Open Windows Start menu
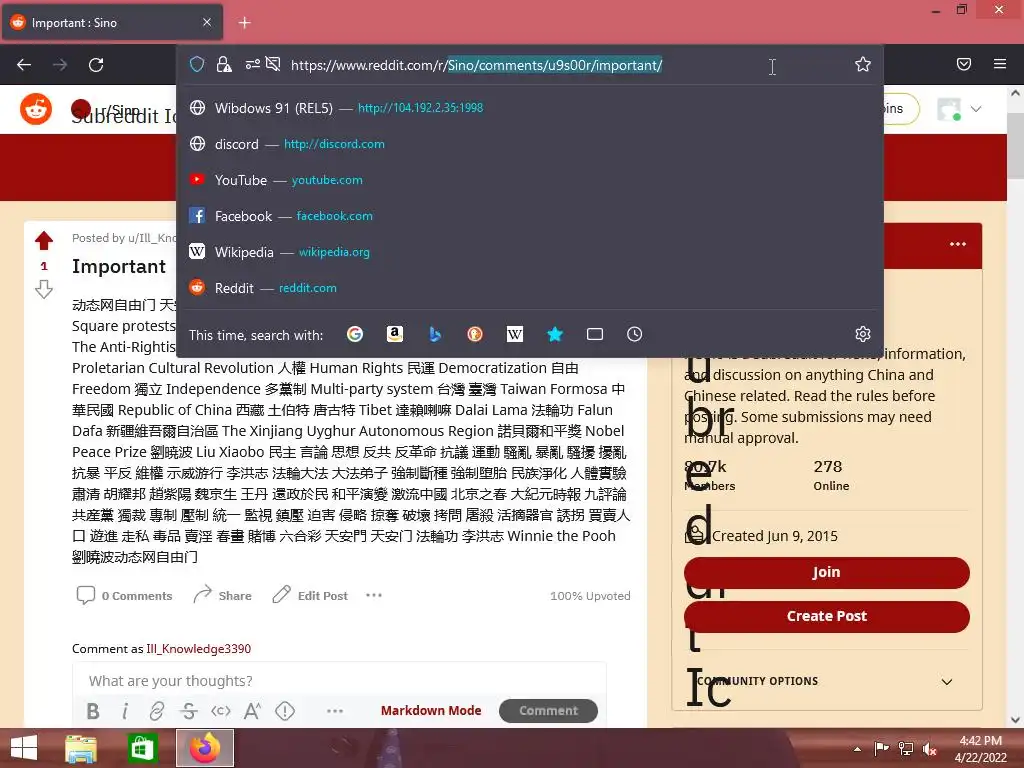 click(24, 748)
